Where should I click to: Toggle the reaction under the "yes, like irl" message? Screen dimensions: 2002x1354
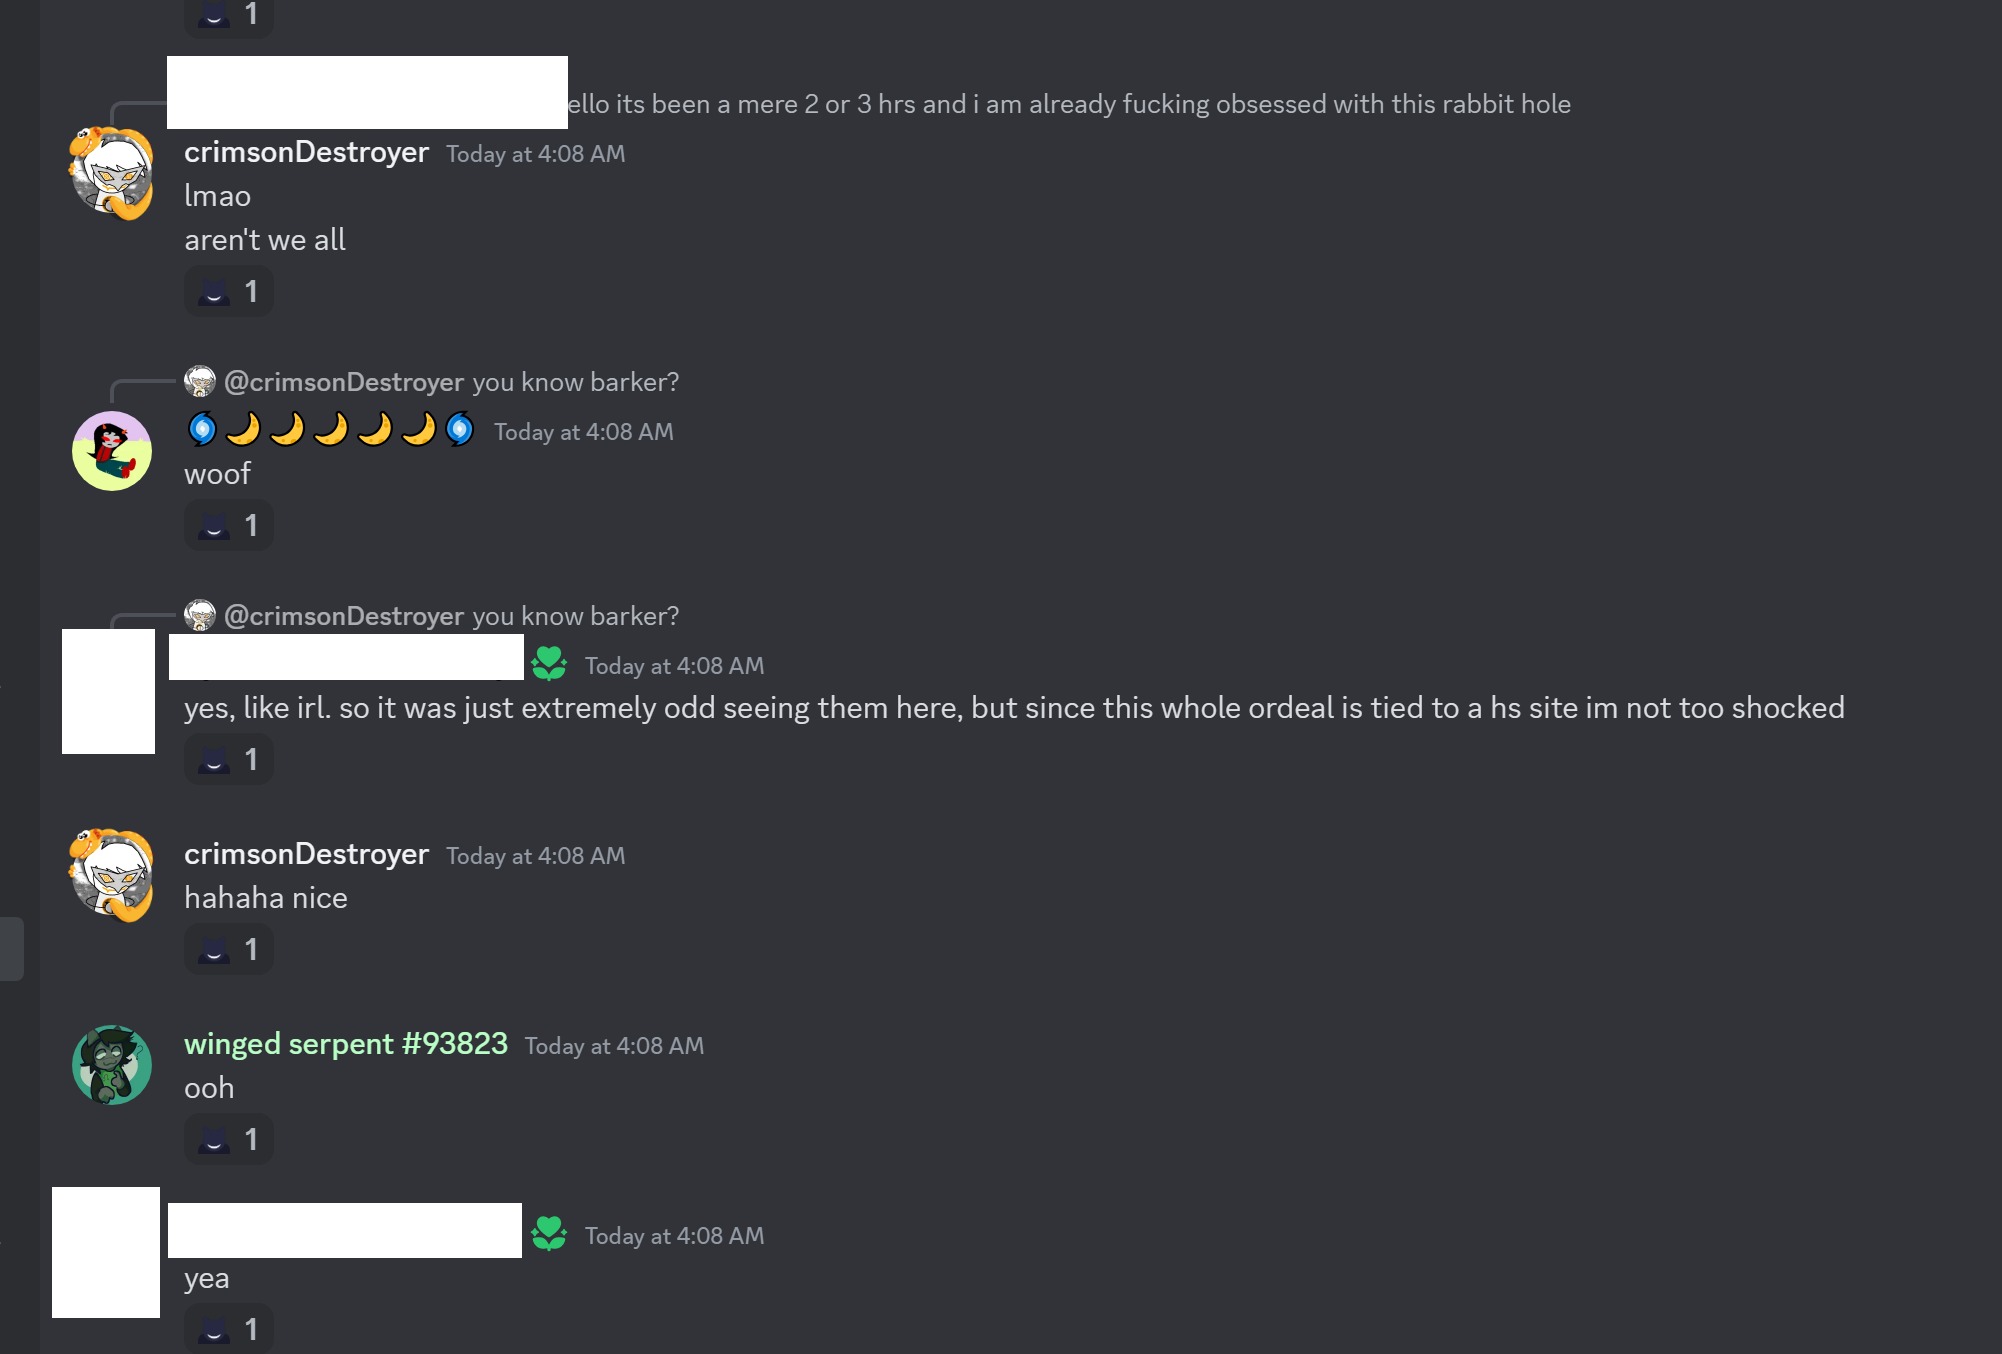pyautogui.click(x=229, y=760)
